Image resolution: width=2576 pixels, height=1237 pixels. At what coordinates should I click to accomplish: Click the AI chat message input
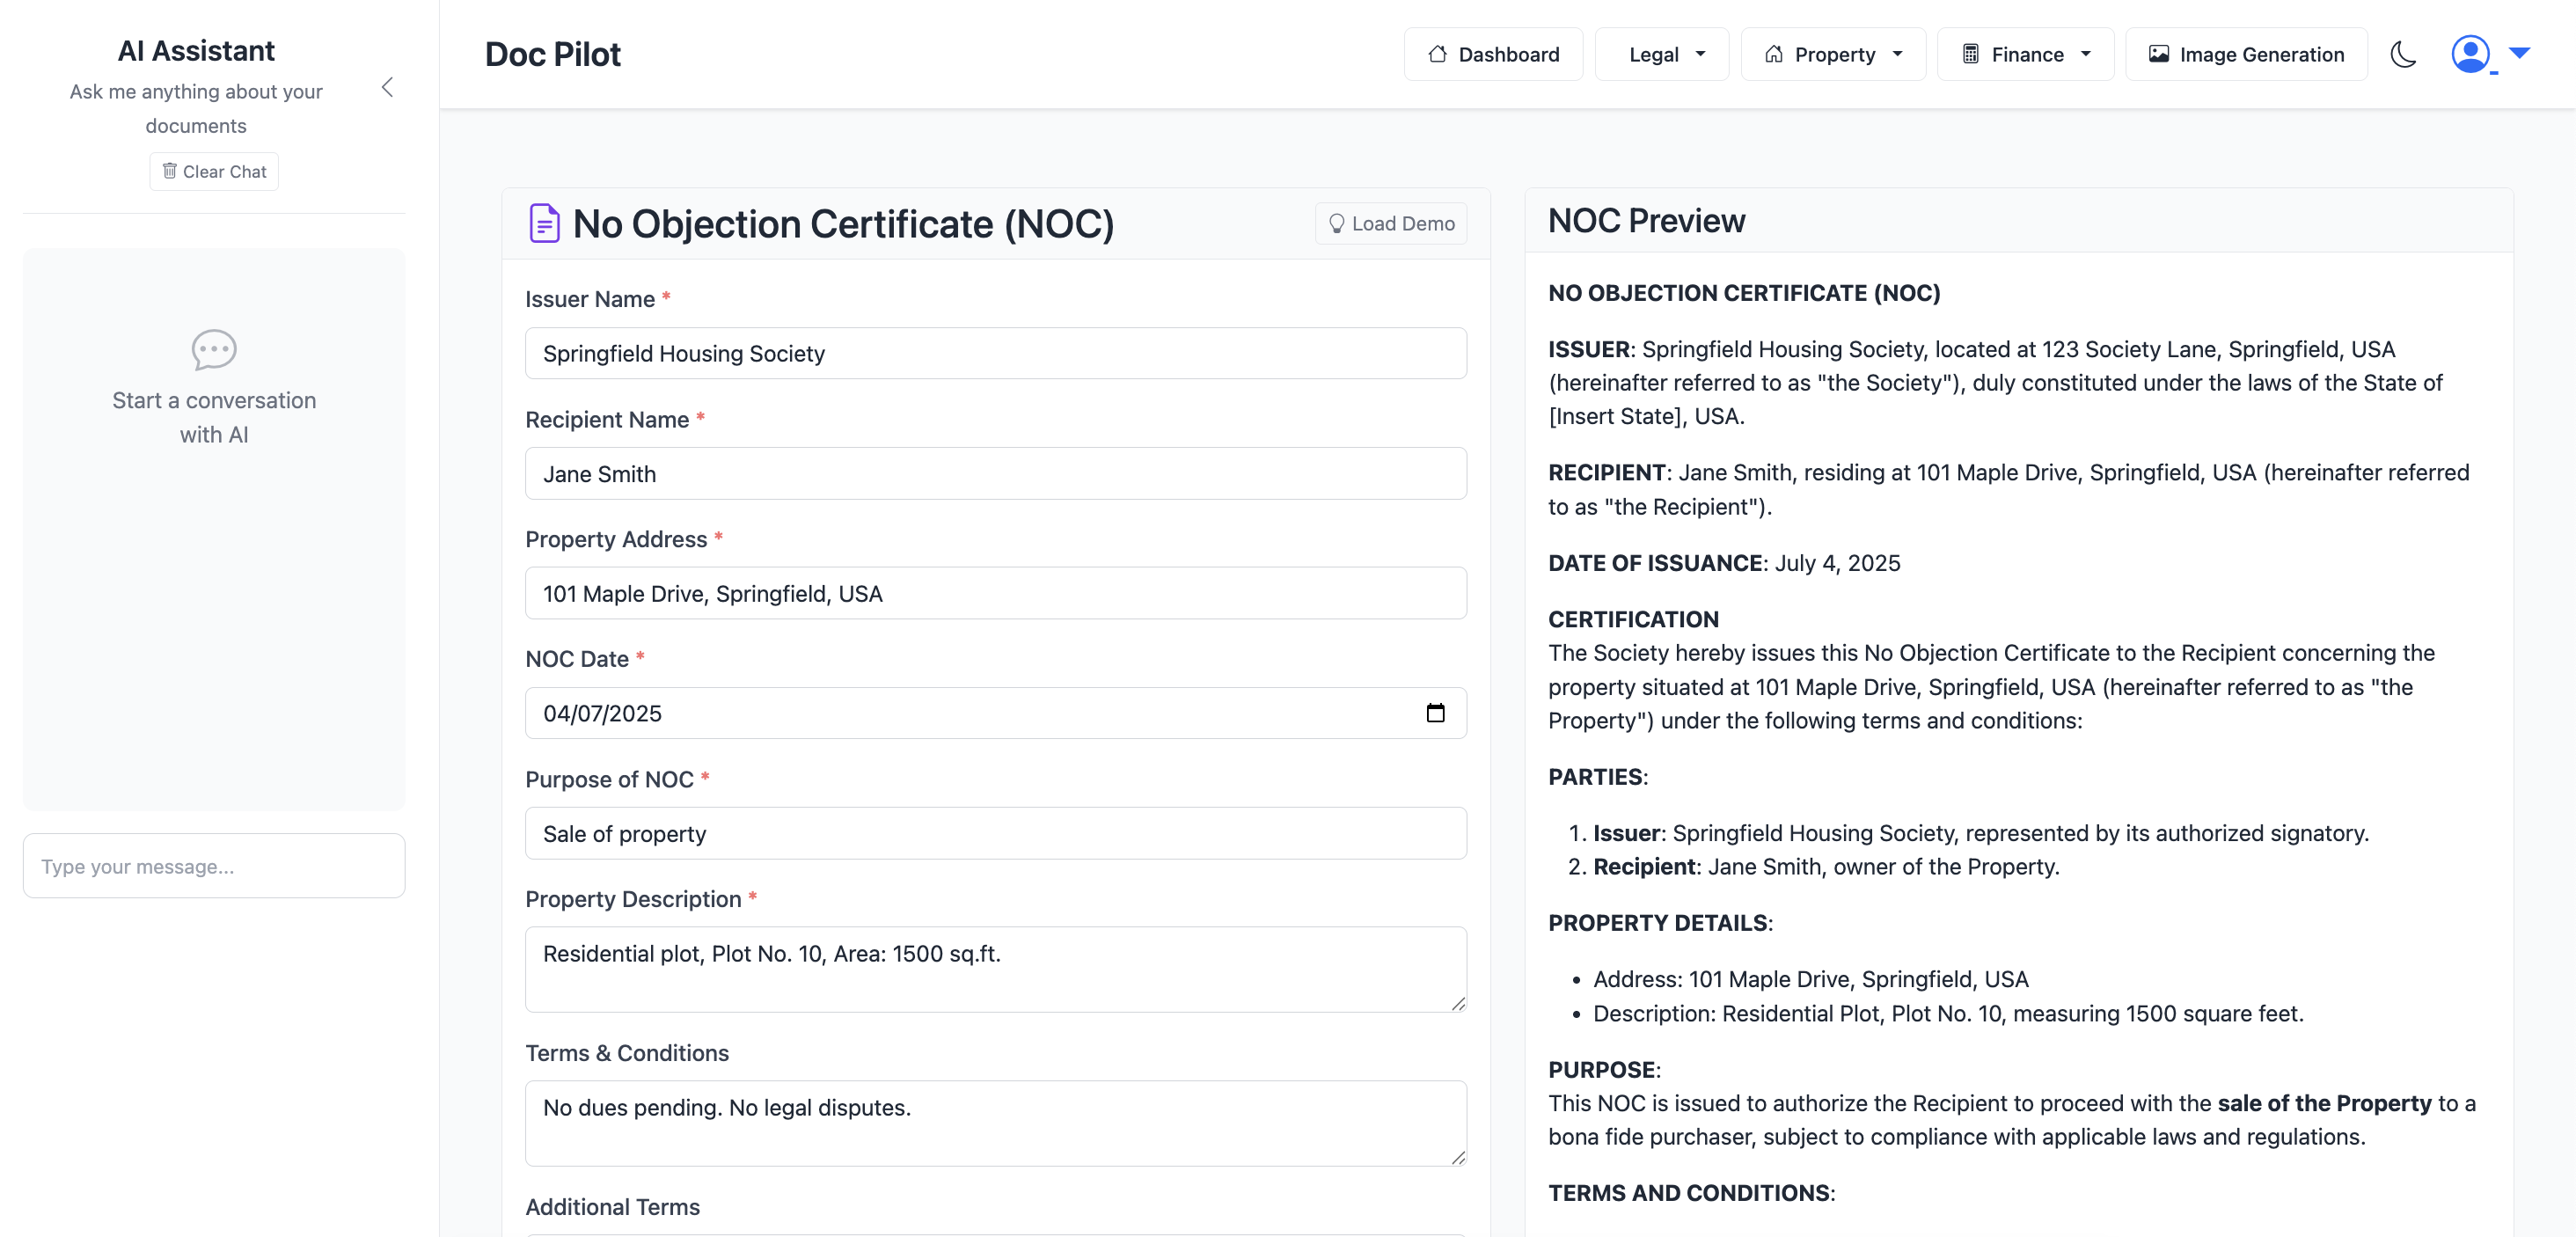(x=214, y=866)
